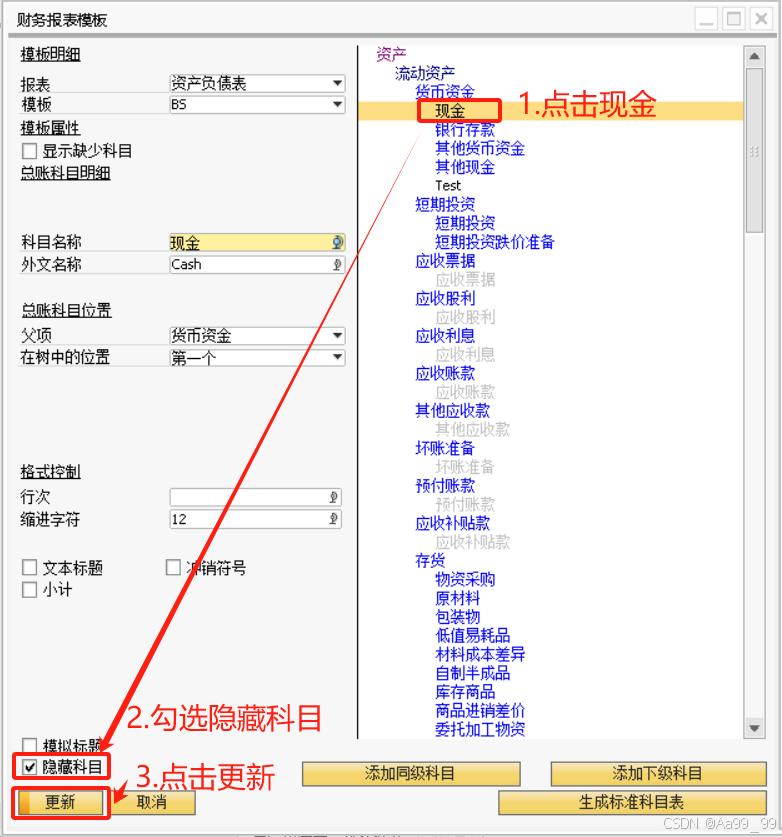Select the 库存商品 tree item
This screenshot has width=782, height=837.
pyautogui.click(x=465, y=692)
